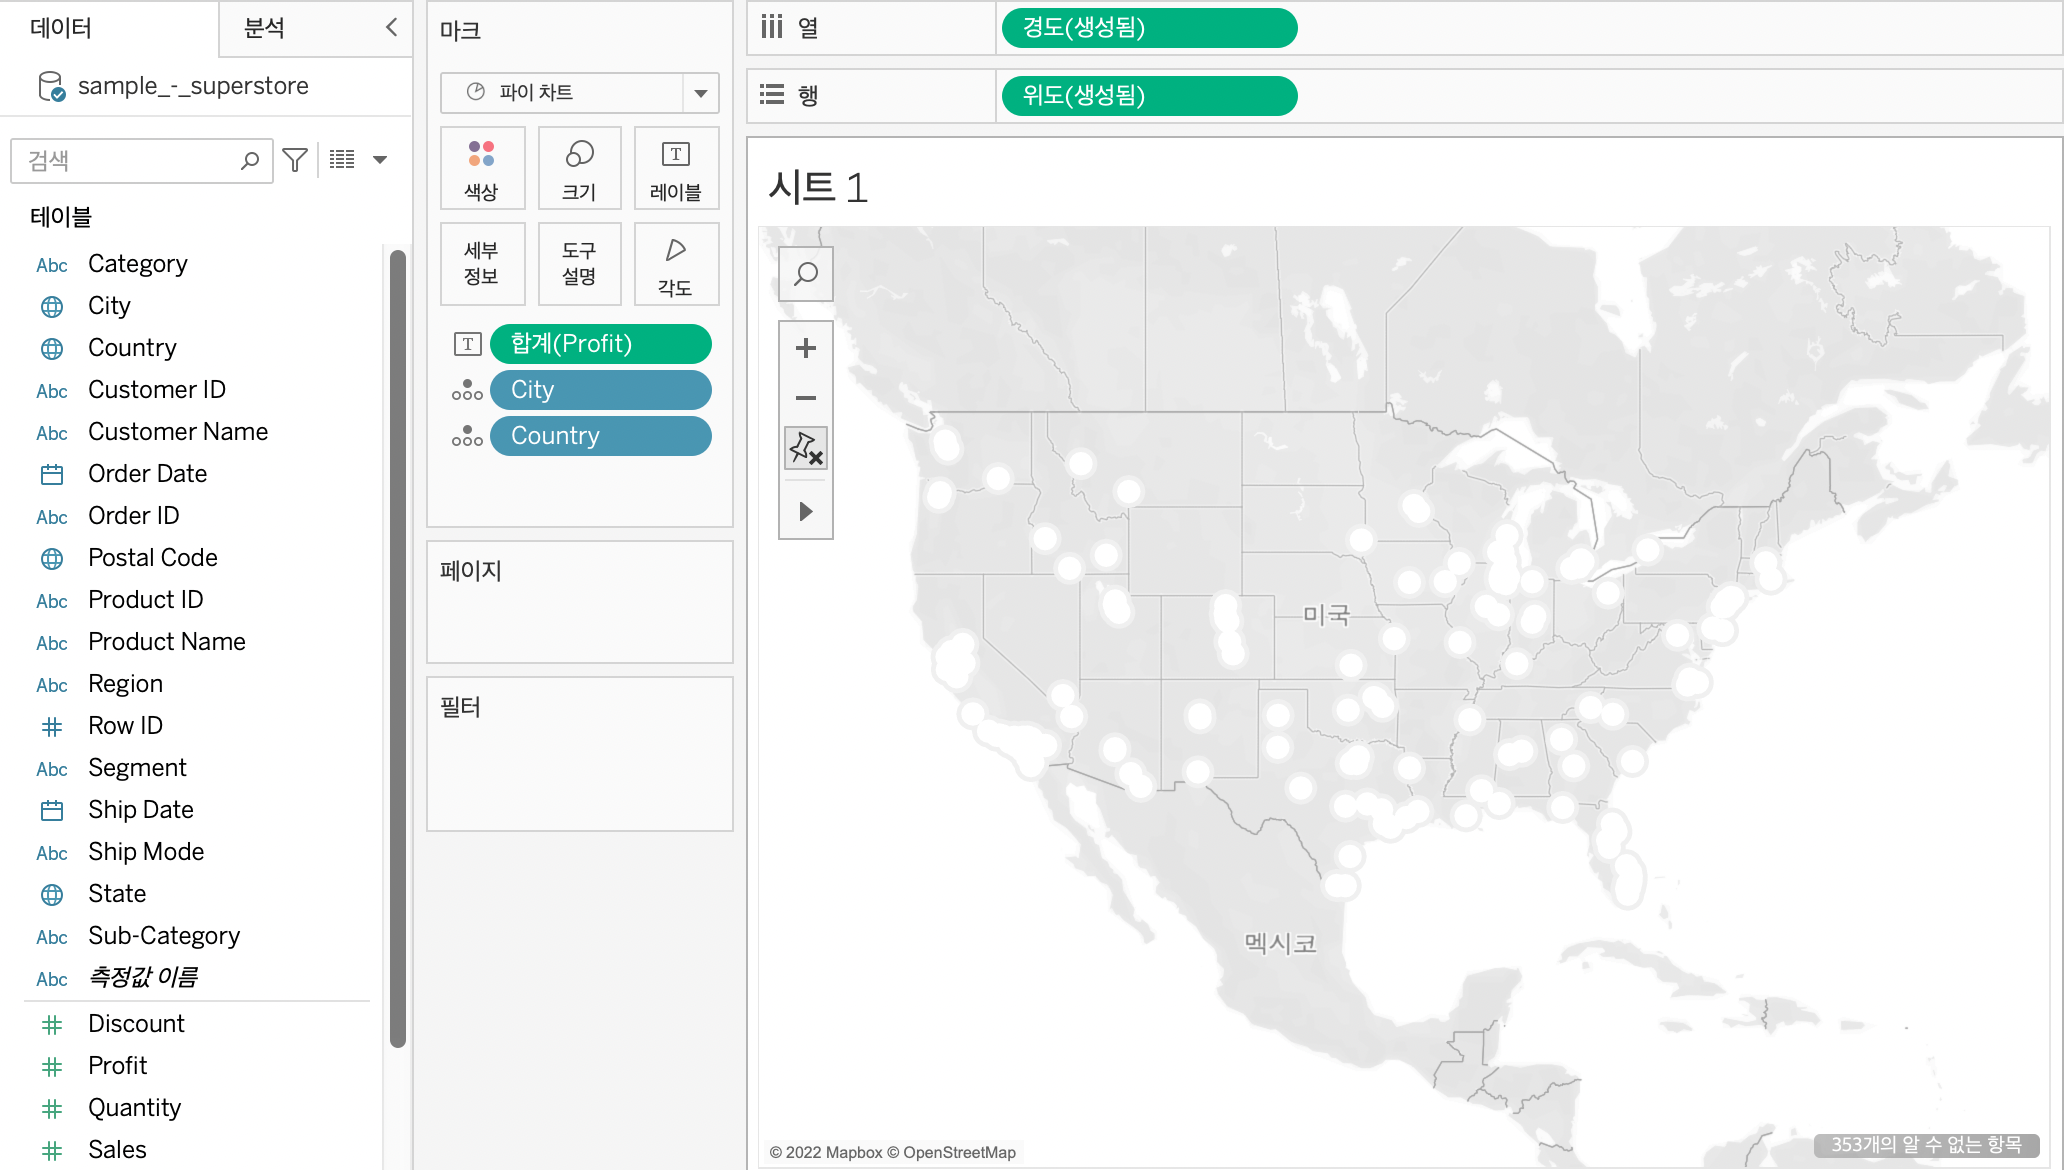This screenshot has width=2064, height=1170.
Task: Zoom in on the map
Action: tap(806, 348)
